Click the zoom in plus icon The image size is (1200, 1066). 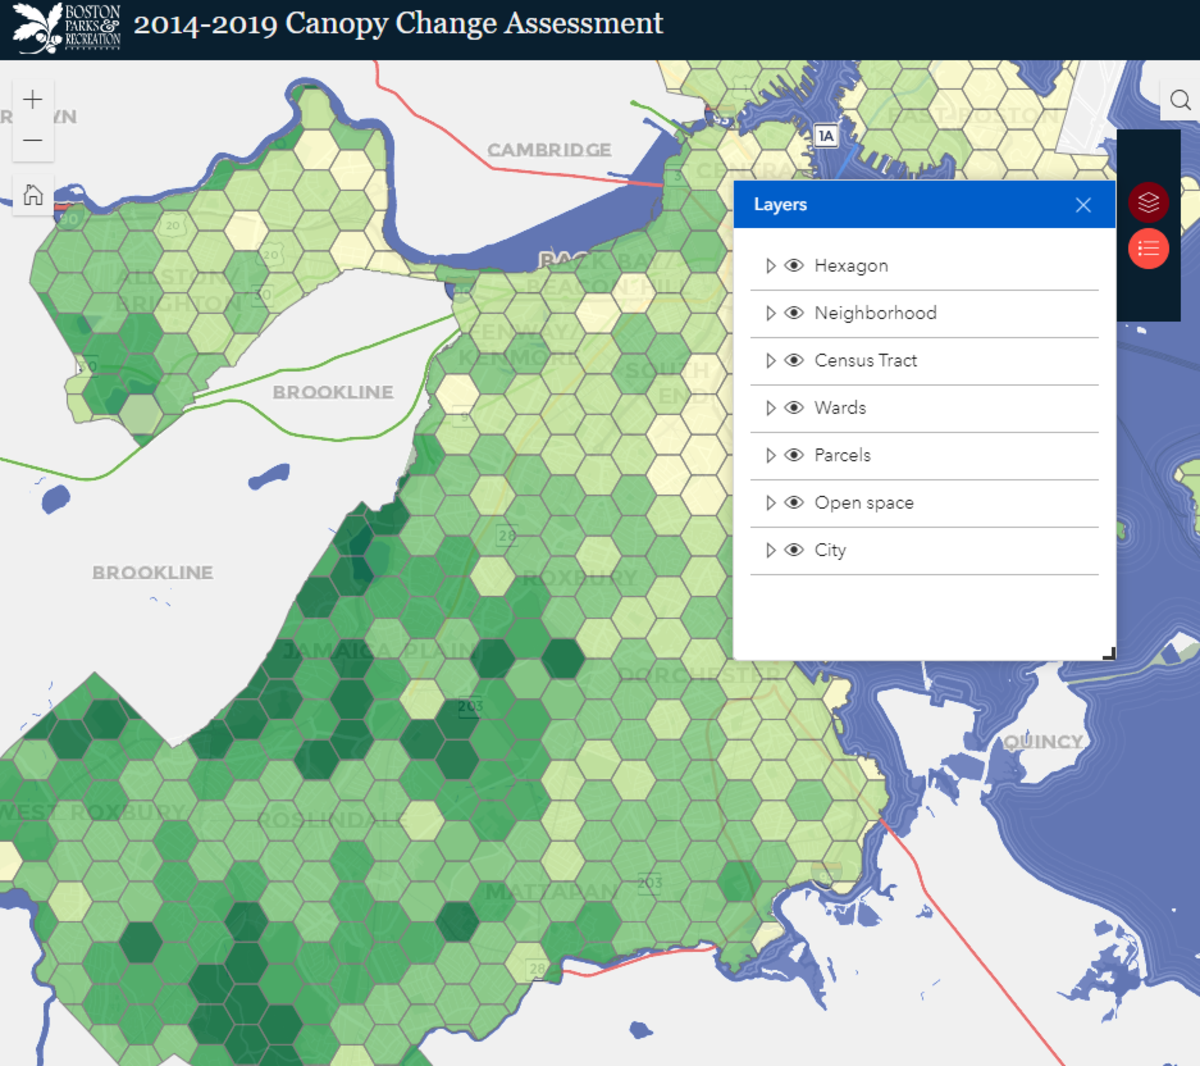[x=32, y=98]
